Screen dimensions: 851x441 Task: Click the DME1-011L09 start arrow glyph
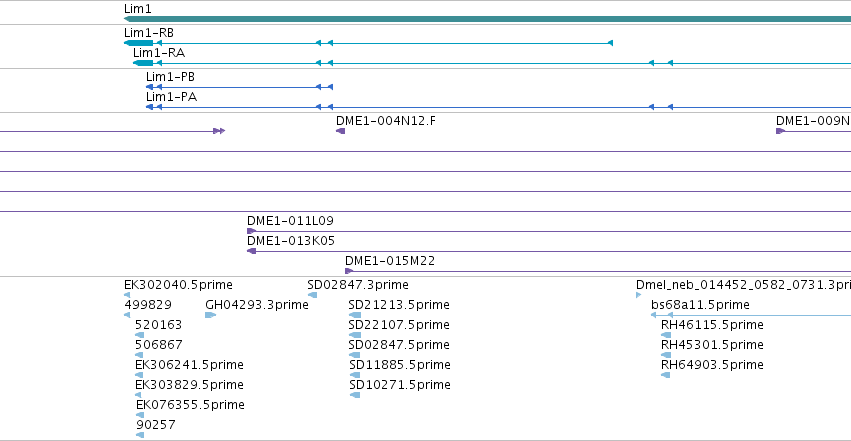point(251,231)
